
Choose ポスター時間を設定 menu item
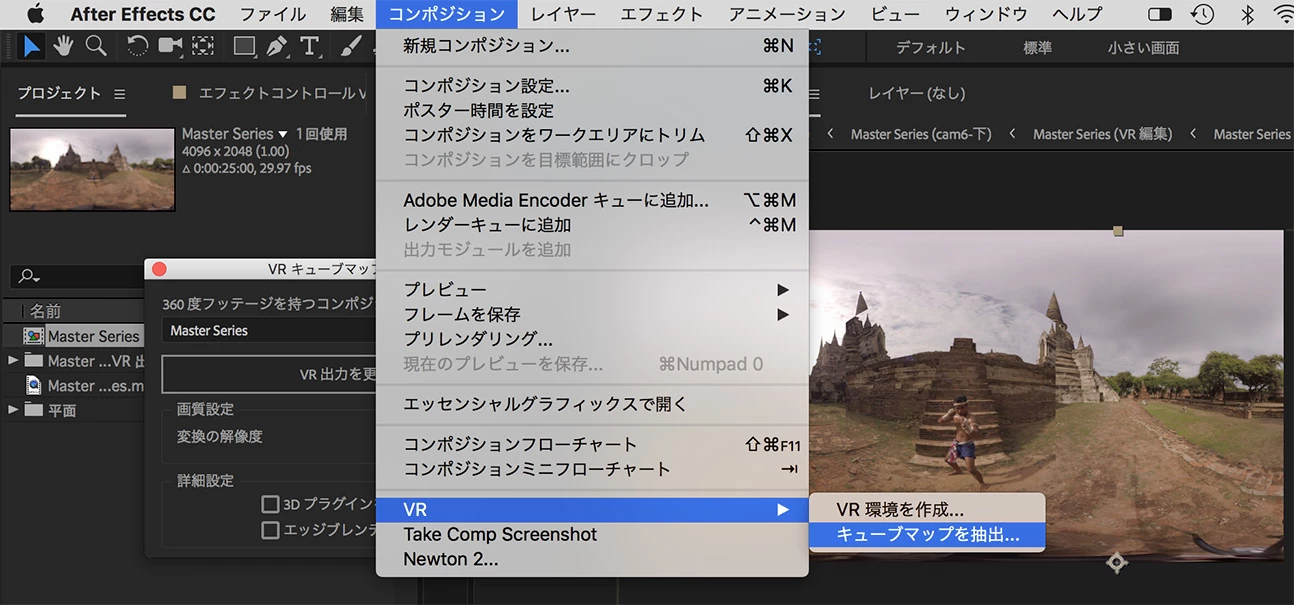click(x=592, y=111)
